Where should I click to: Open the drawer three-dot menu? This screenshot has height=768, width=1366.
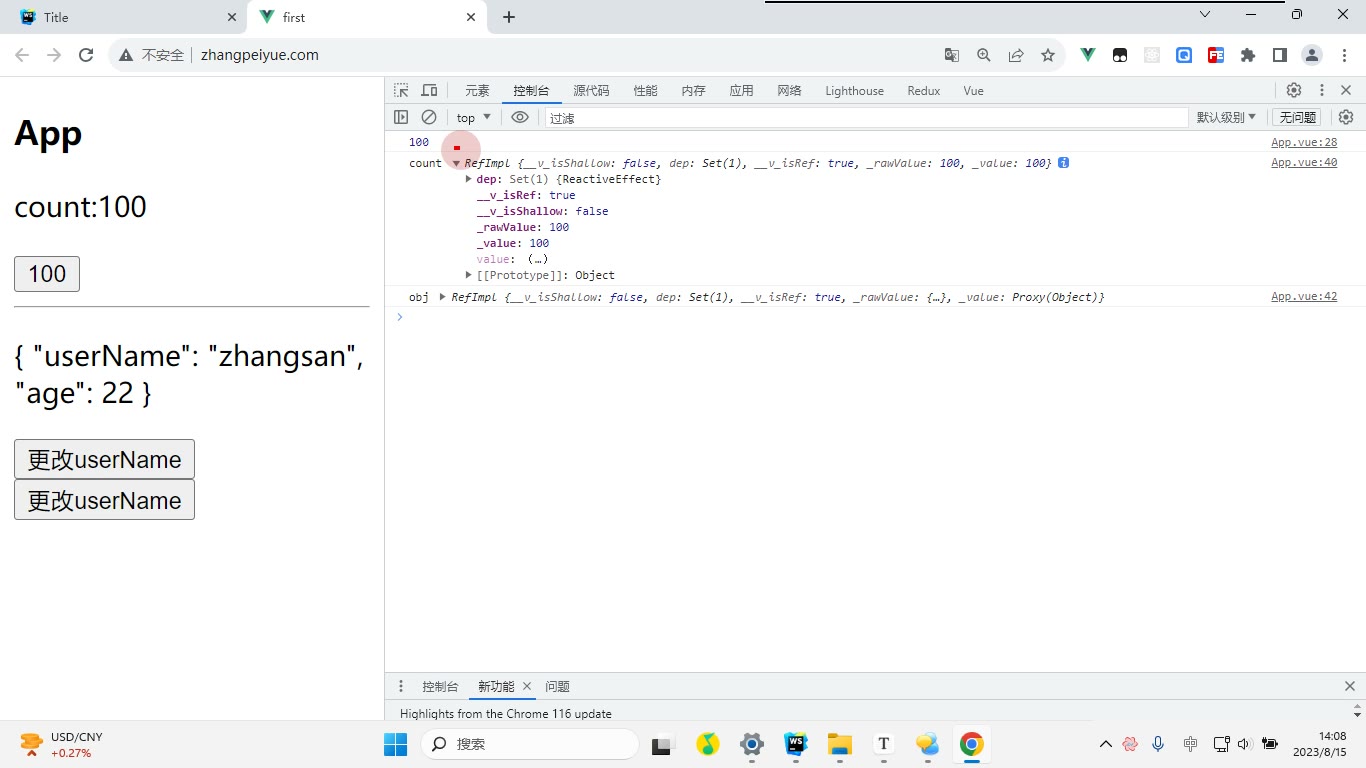coord(401,686)
